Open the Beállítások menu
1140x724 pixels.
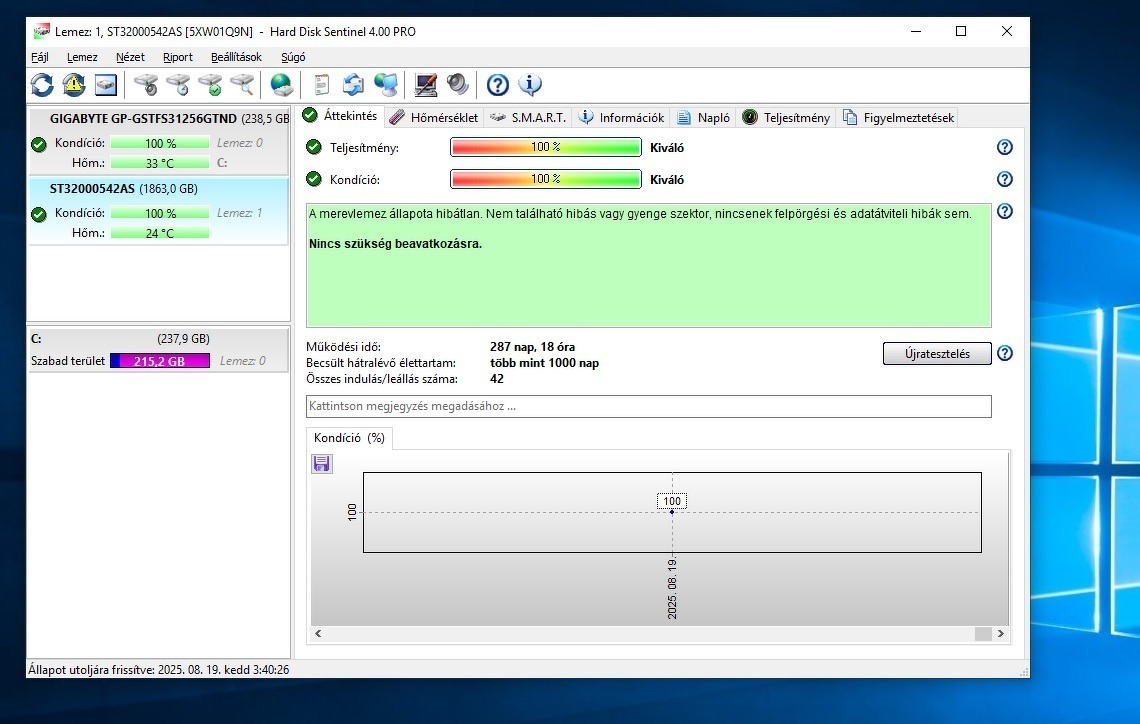[236, 57]
